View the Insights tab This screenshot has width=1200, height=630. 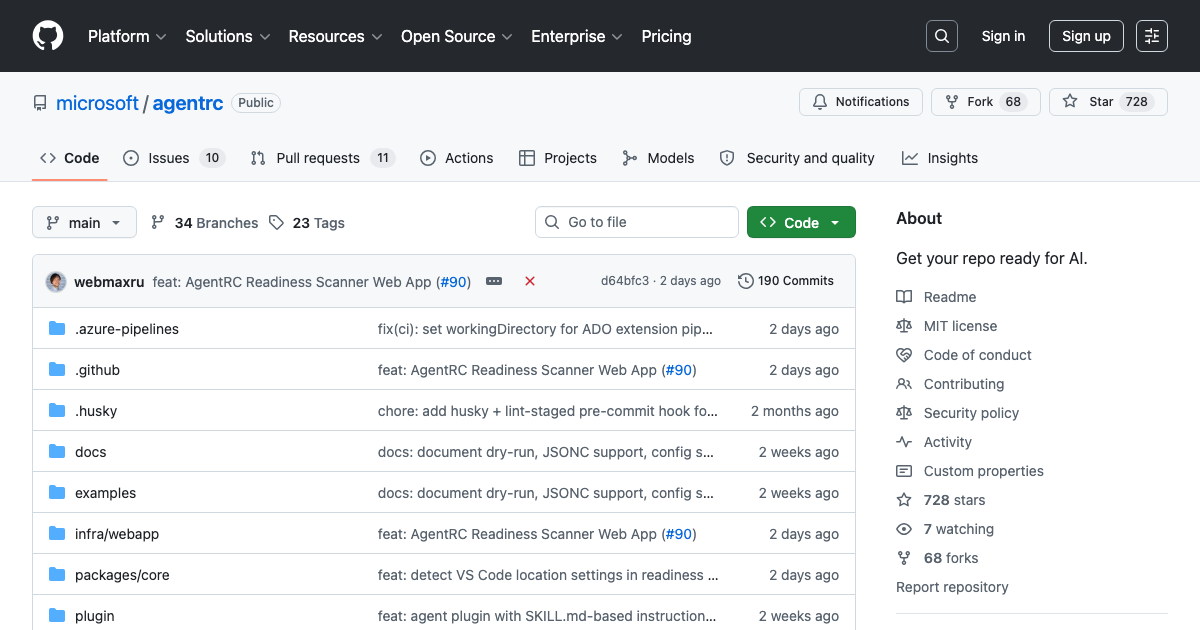pos(940,158)
